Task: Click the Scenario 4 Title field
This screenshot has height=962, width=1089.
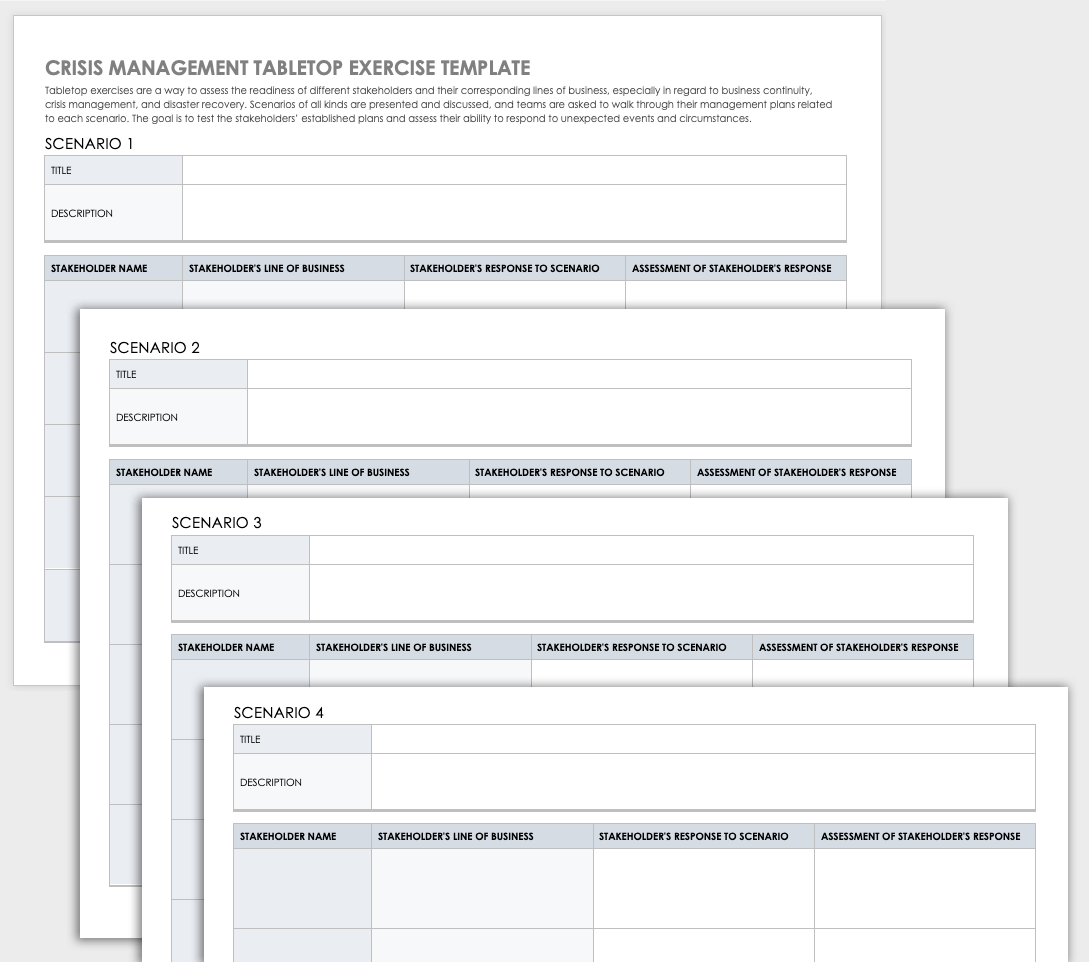Action: click(x=703, y=739)
